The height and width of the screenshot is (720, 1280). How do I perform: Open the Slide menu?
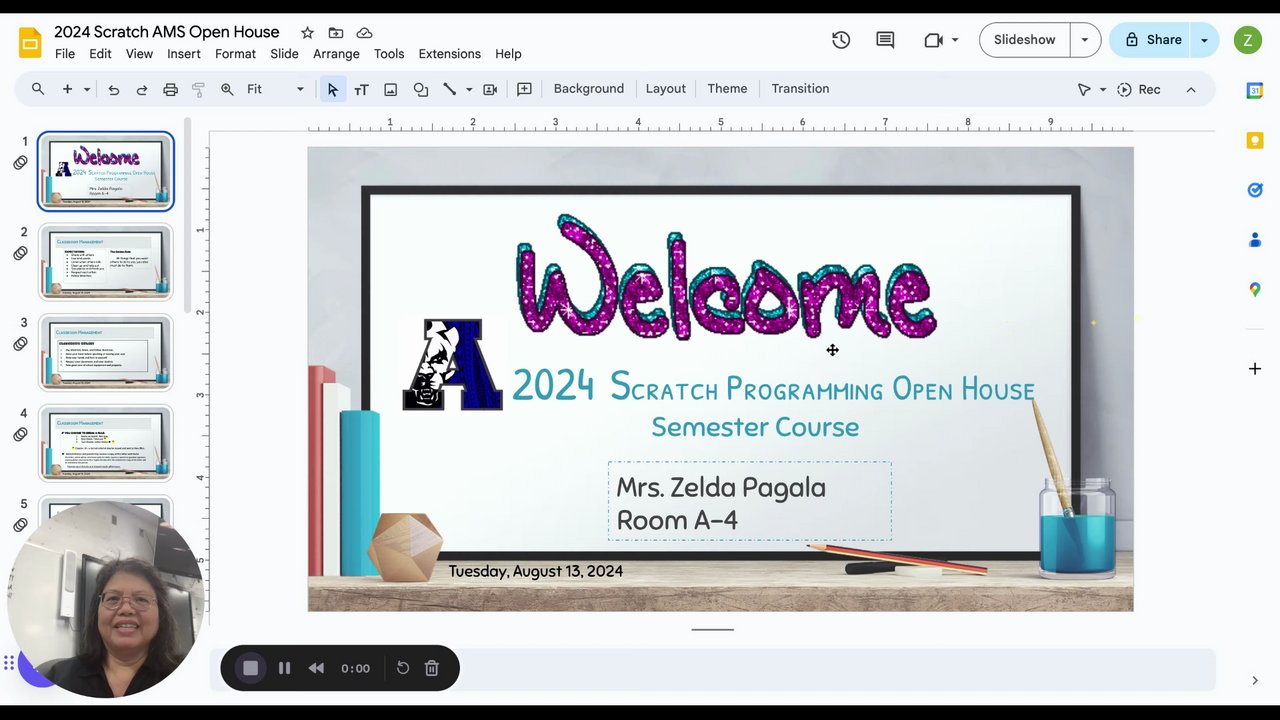(x=284, y=54)
